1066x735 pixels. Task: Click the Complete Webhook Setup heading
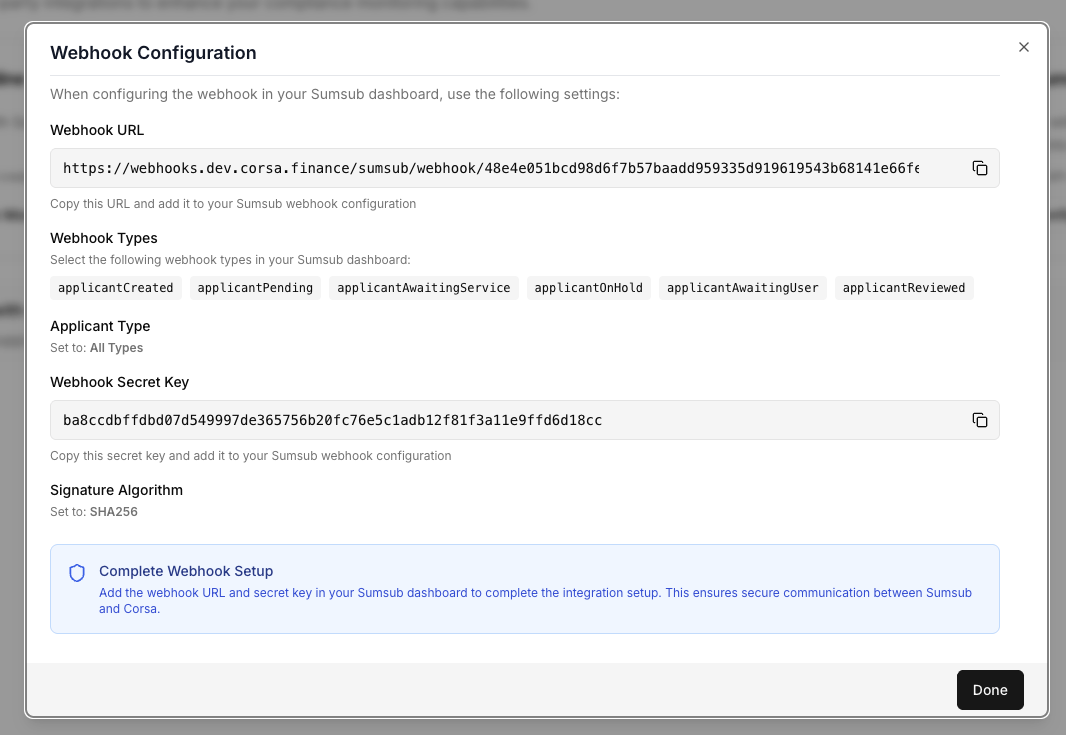click(186, 571)
